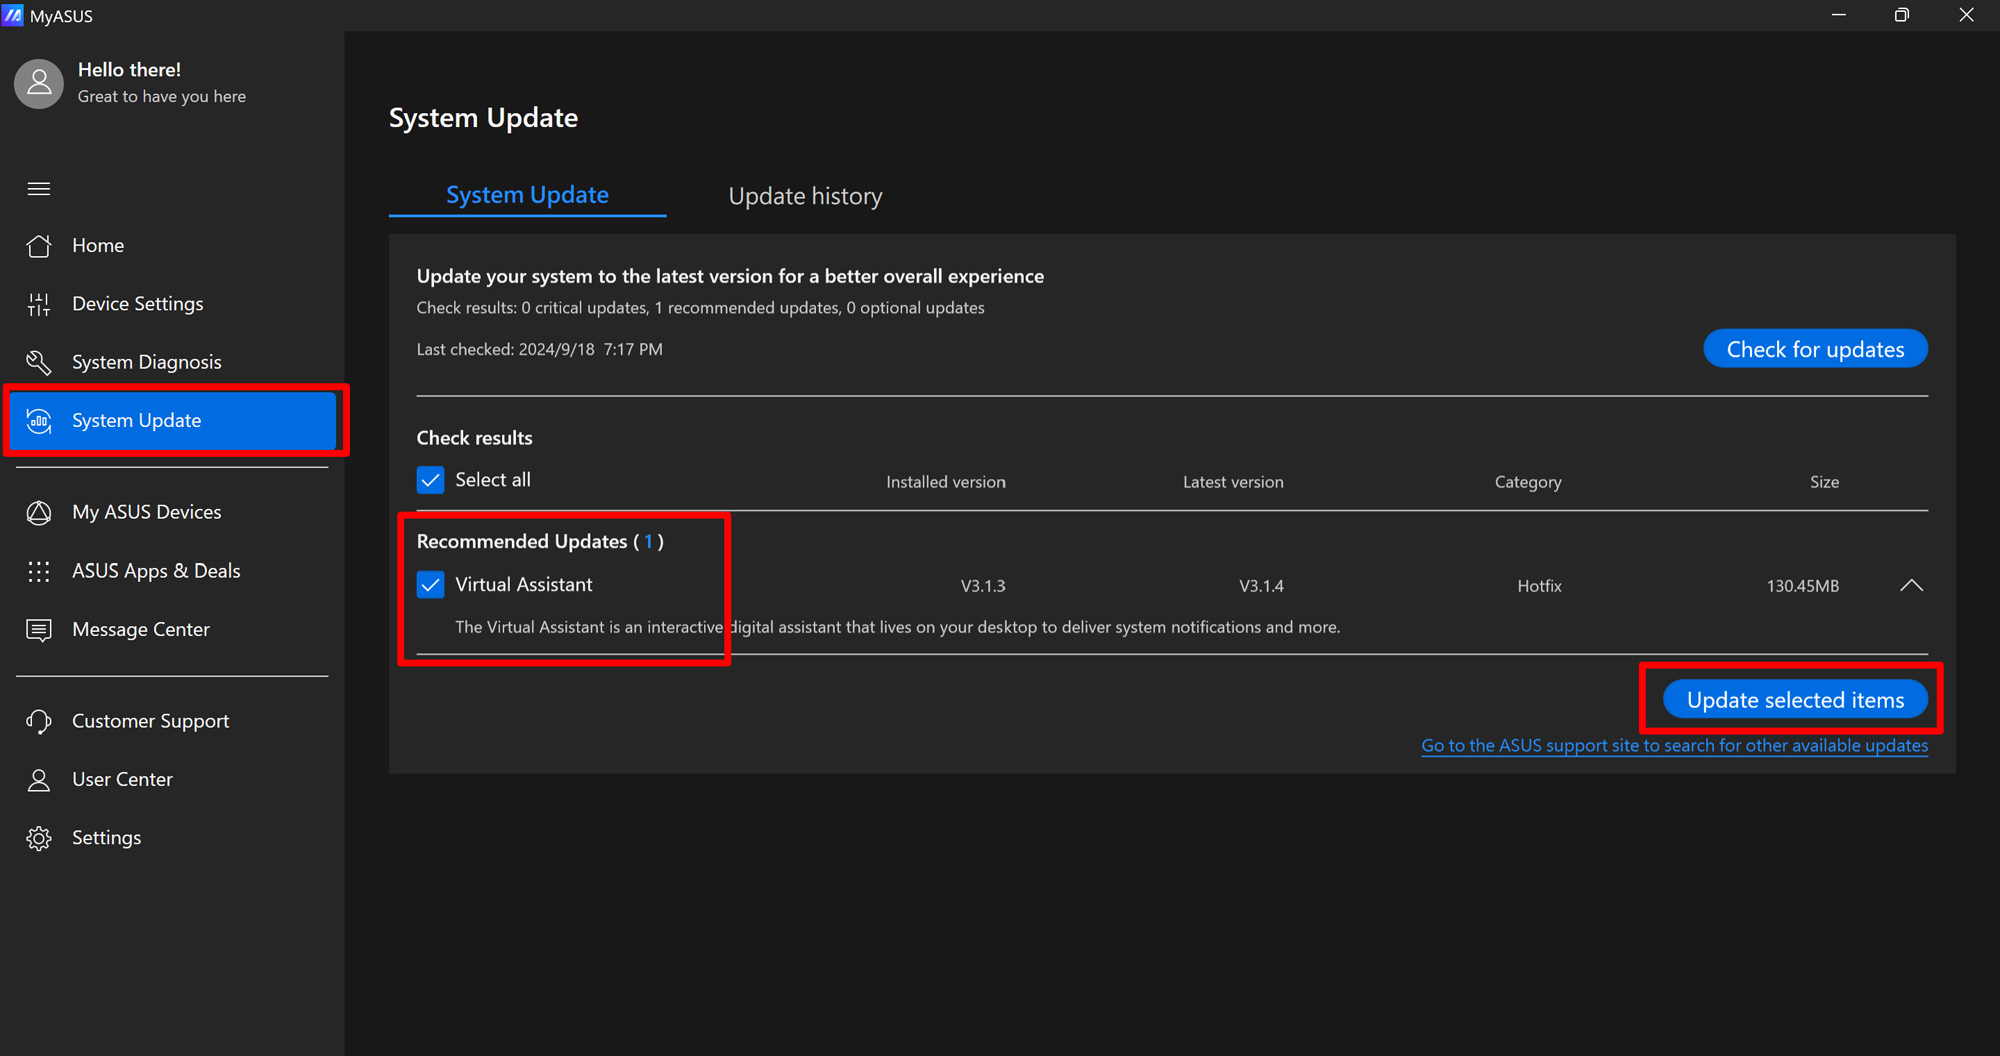Click the Message Center chat icon

point(39,630)
